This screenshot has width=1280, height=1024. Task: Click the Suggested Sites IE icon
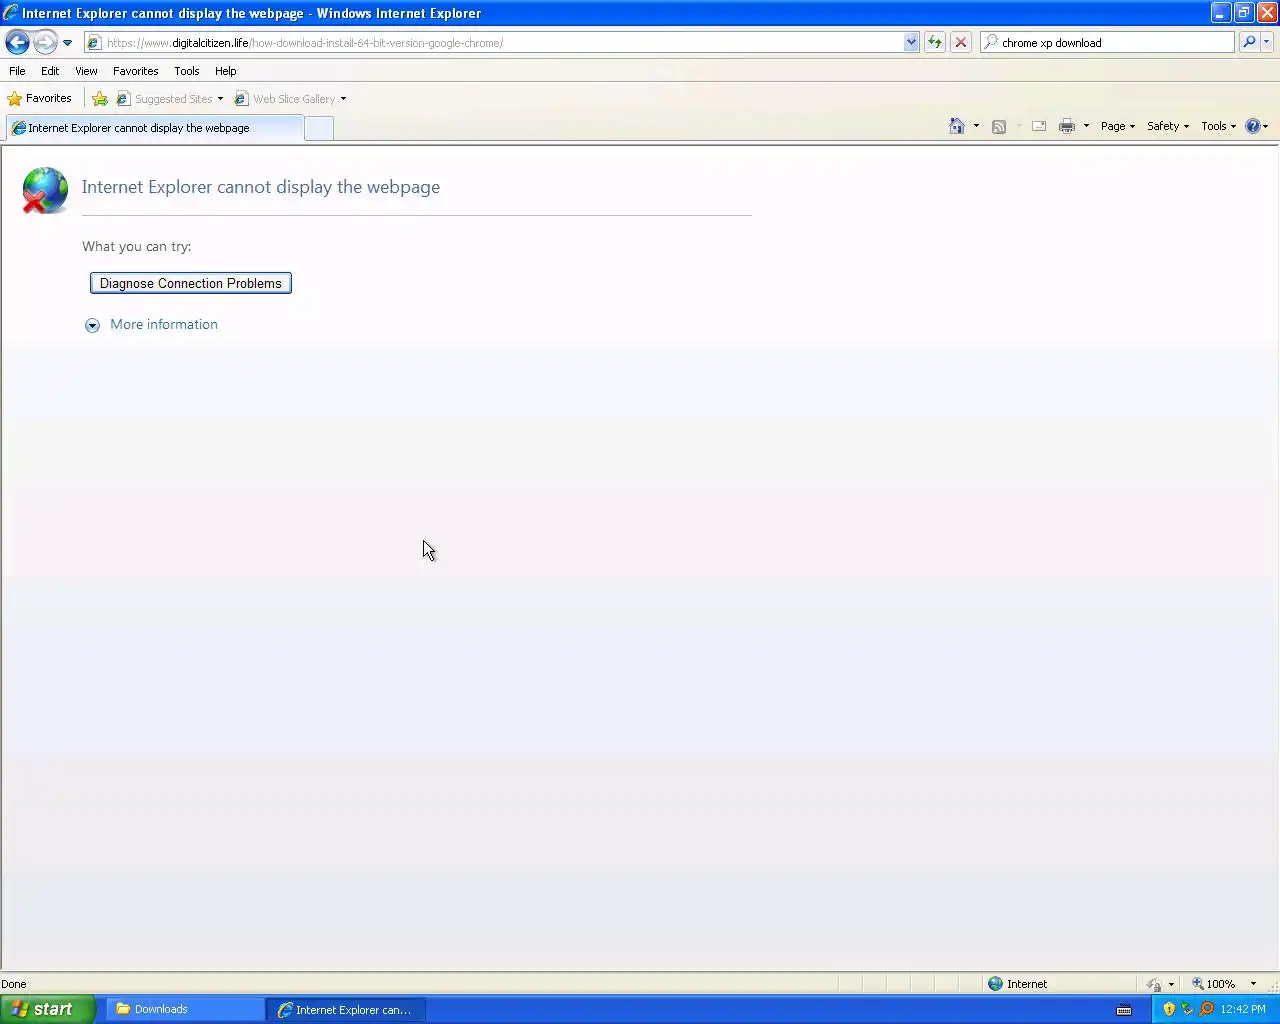pyautogui.click(x=124, y=98)
